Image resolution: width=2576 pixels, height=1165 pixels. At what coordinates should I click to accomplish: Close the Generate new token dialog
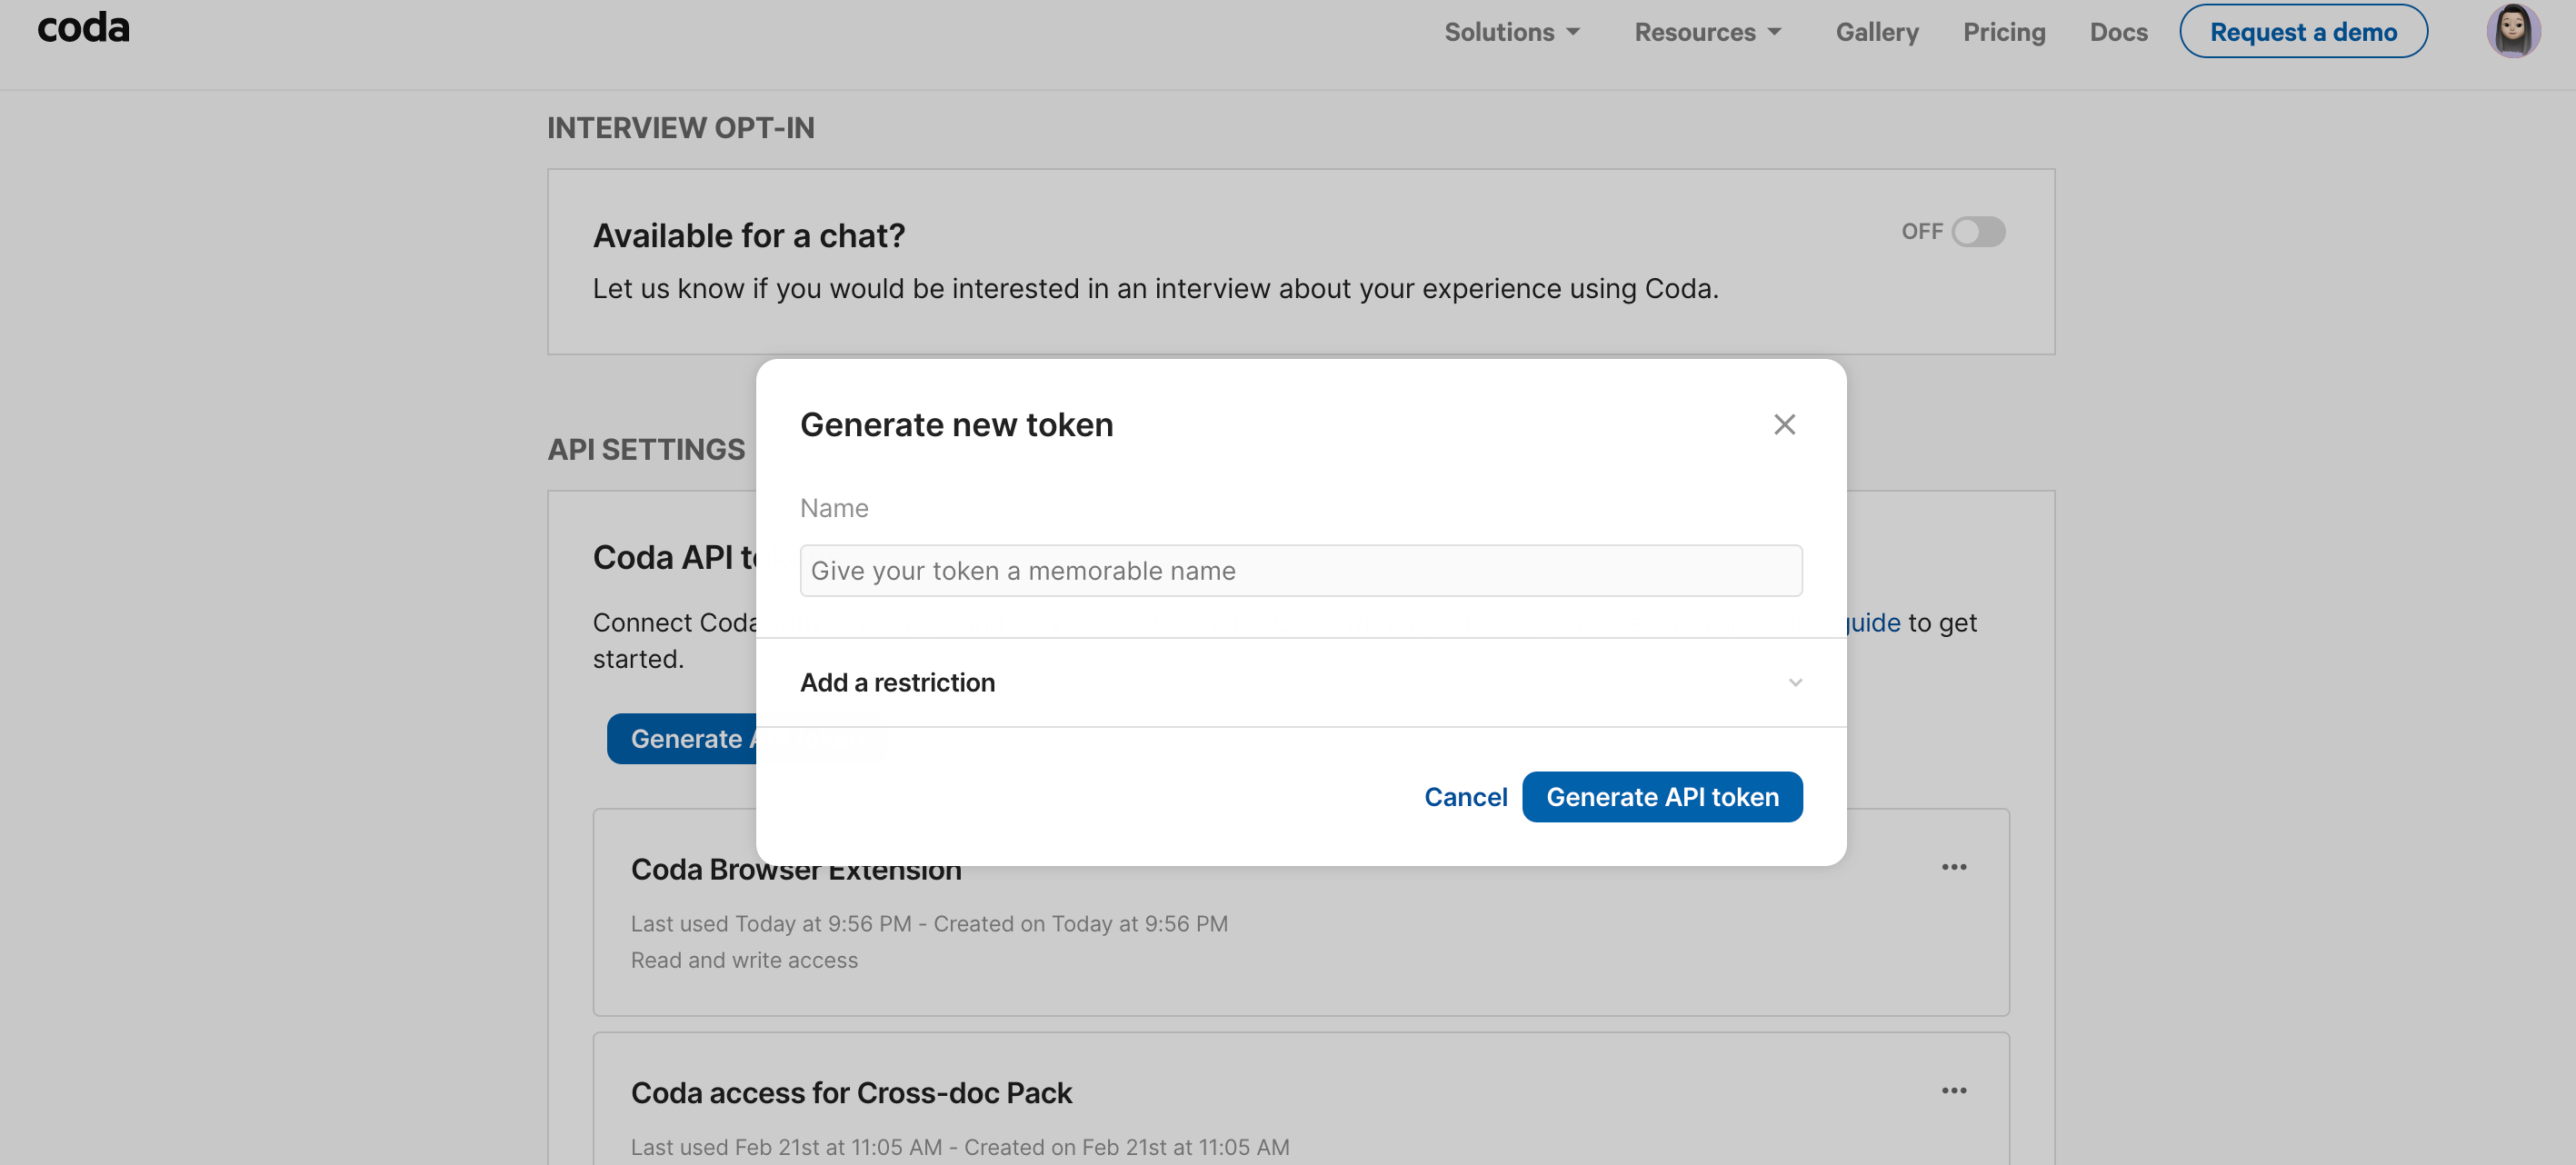pos(1784,424)
